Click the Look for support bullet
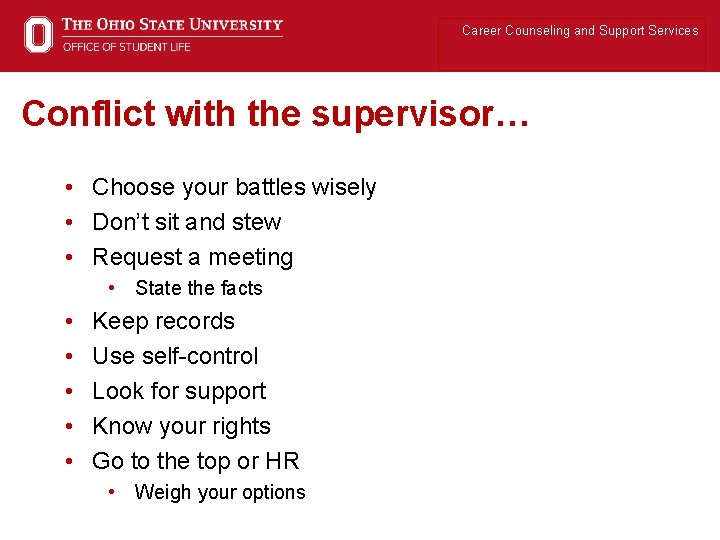Viewport: 720px width, 540px height. (179, 391)
